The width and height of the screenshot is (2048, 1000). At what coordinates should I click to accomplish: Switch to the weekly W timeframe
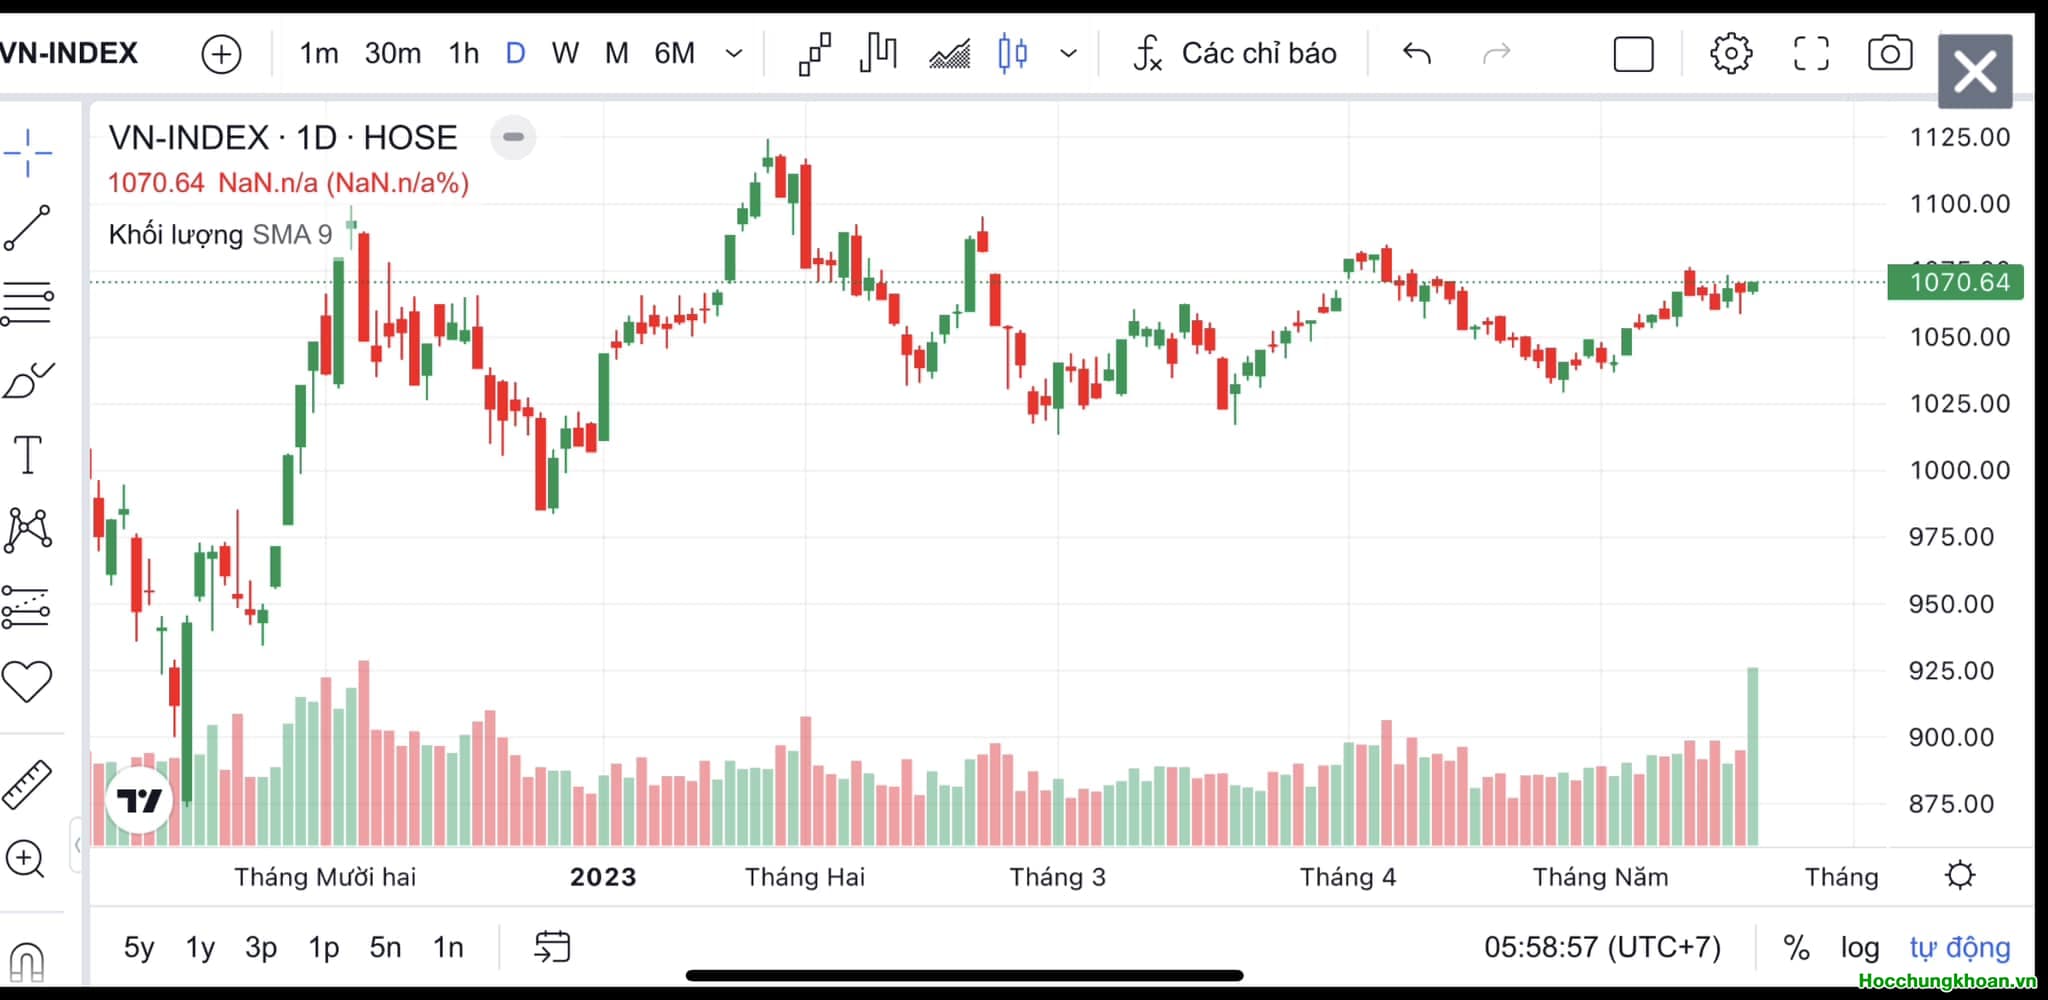pos(565,53)
